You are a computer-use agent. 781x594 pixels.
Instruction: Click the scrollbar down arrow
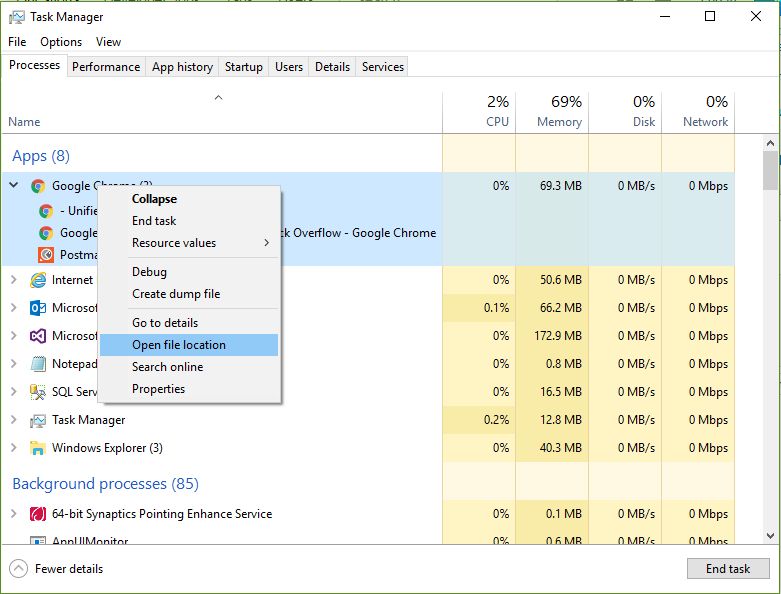(x=770, y=536)
